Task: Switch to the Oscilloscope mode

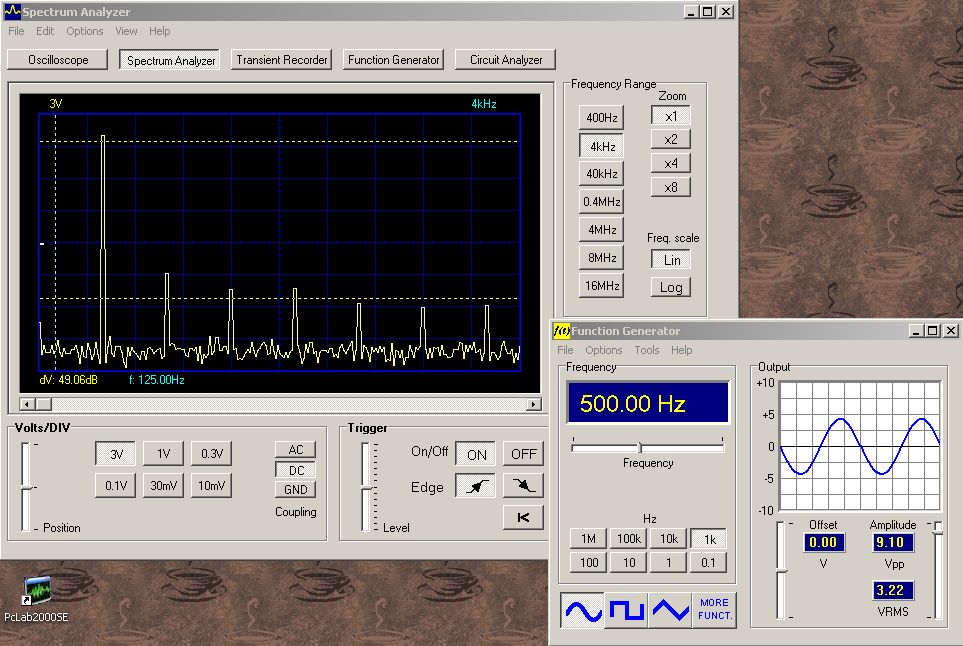Action: coord(58,60)
